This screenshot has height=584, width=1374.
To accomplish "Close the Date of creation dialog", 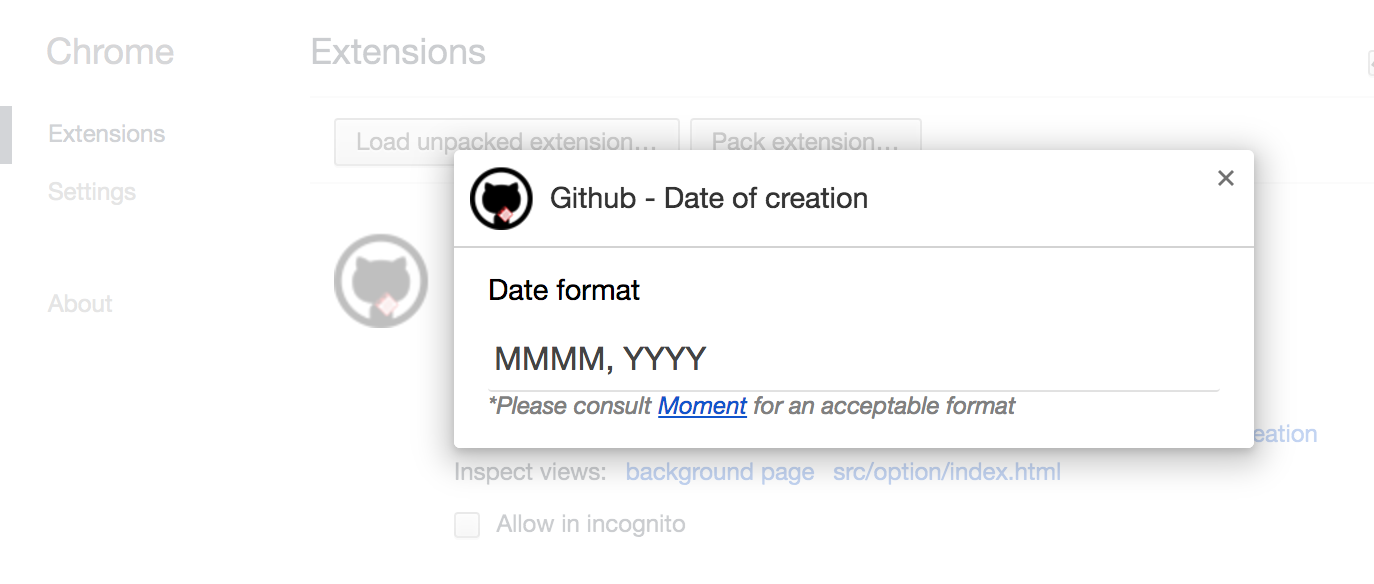I will (1225, 178).
